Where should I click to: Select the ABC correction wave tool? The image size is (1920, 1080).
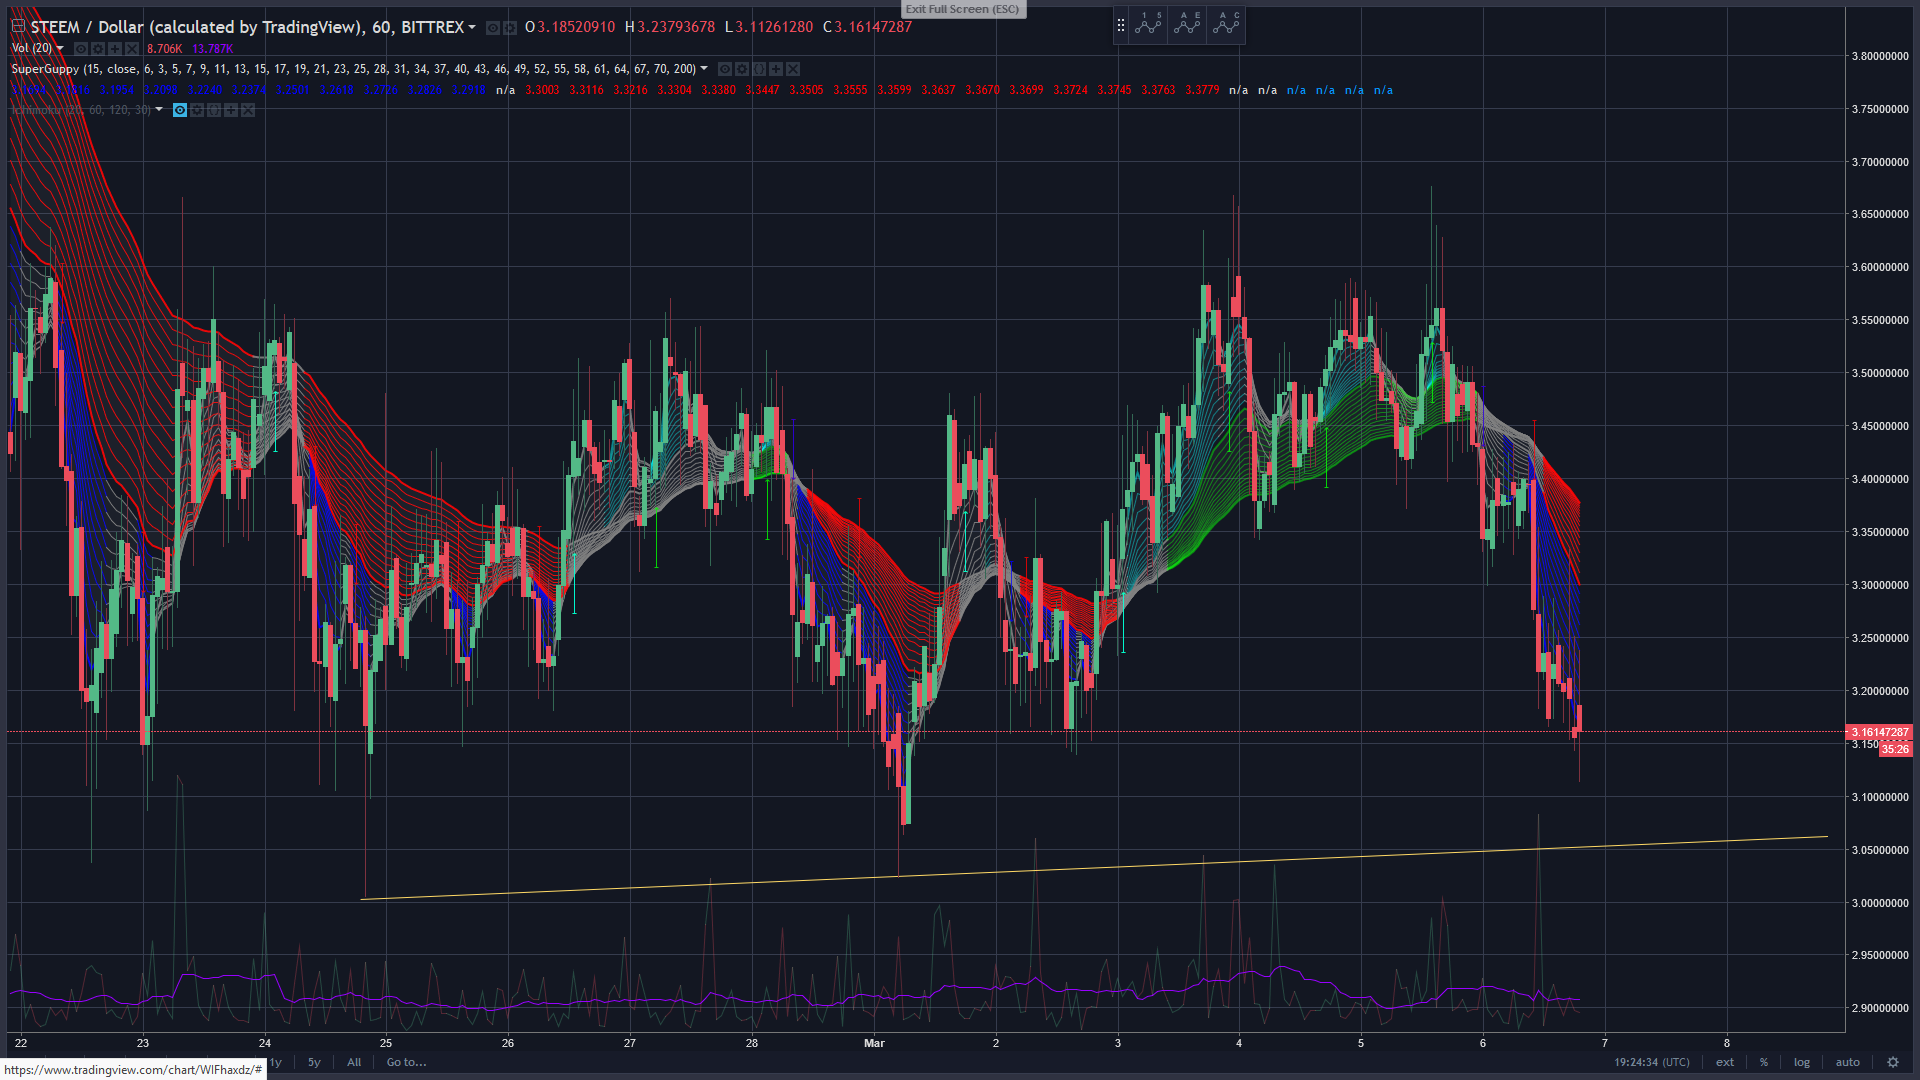click(1226, 24)
